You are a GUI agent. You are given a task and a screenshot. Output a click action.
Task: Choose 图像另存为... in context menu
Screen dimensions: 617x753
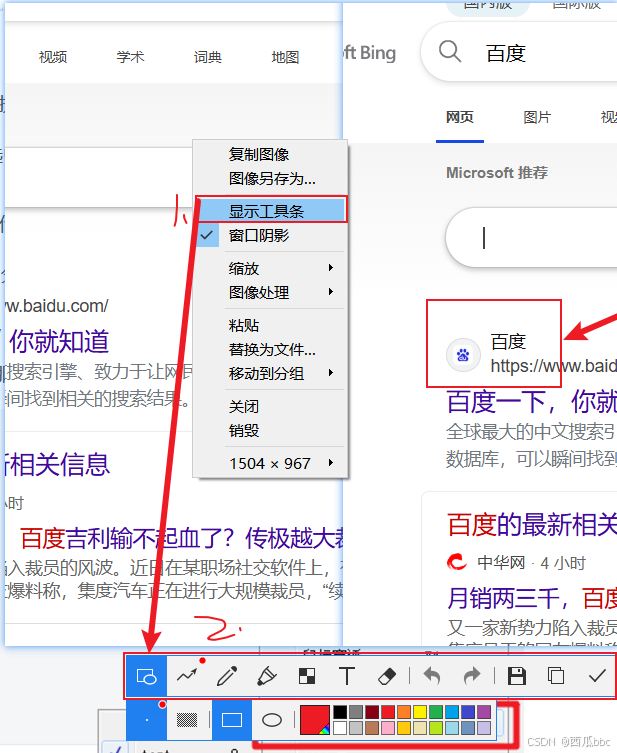coord(270,179)
